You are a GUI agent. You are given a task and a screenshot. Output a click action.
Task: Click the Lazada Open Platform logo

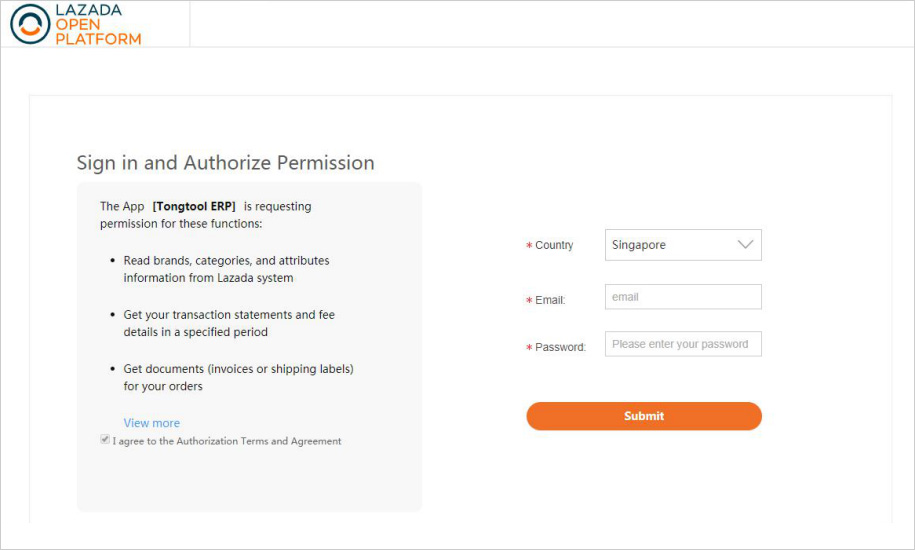tap(76, 24)
